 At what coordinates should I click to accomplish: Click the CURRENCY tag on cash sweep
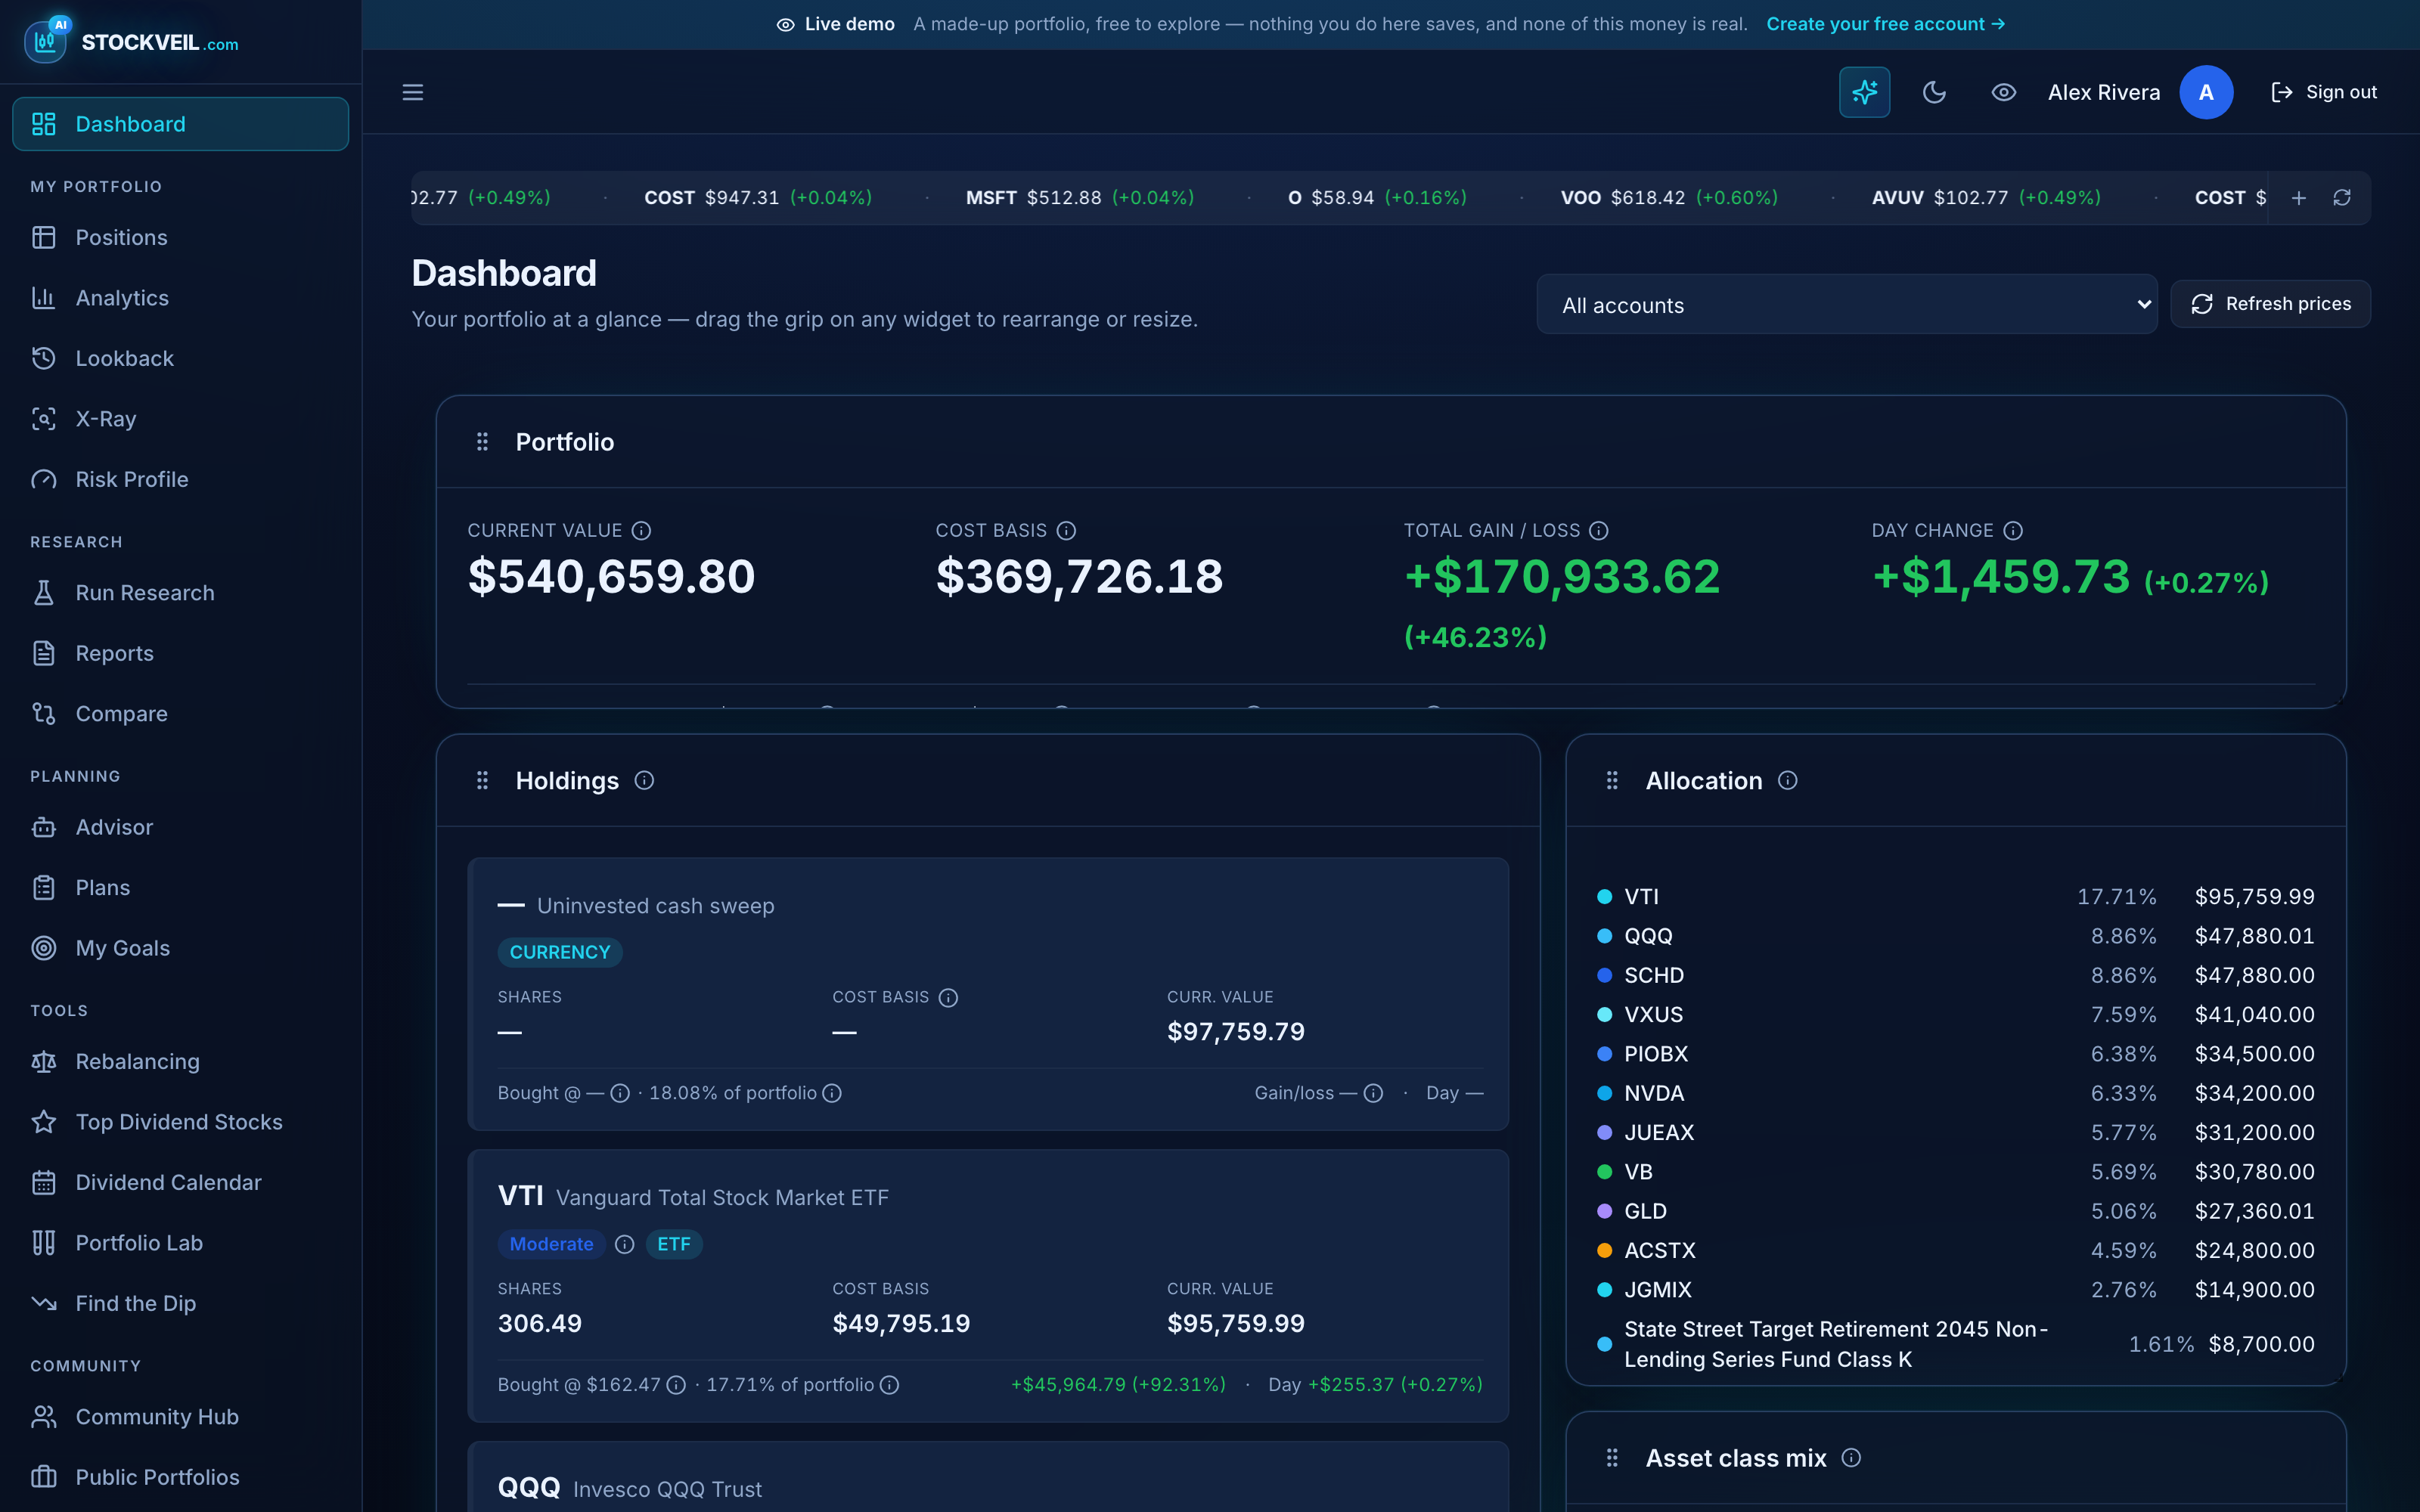[x=560, y=952]
